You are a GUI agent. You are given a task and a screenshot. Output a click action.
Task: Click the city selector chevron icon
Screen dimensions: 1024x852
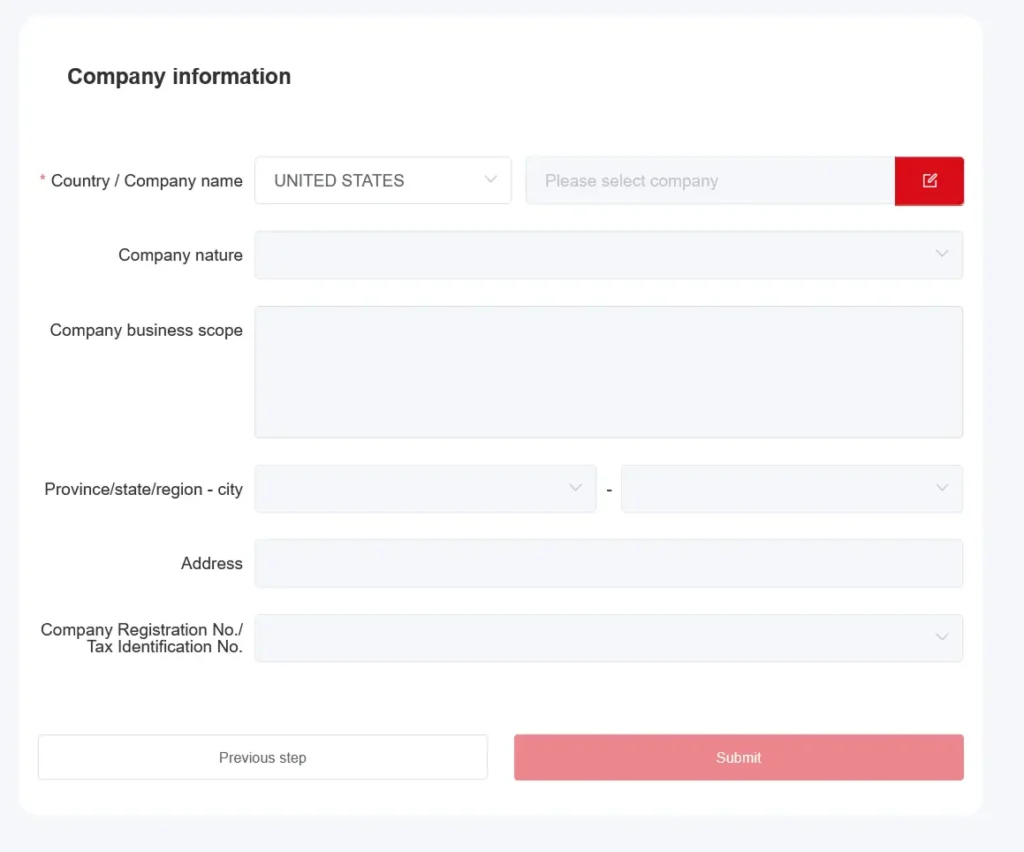941,488
